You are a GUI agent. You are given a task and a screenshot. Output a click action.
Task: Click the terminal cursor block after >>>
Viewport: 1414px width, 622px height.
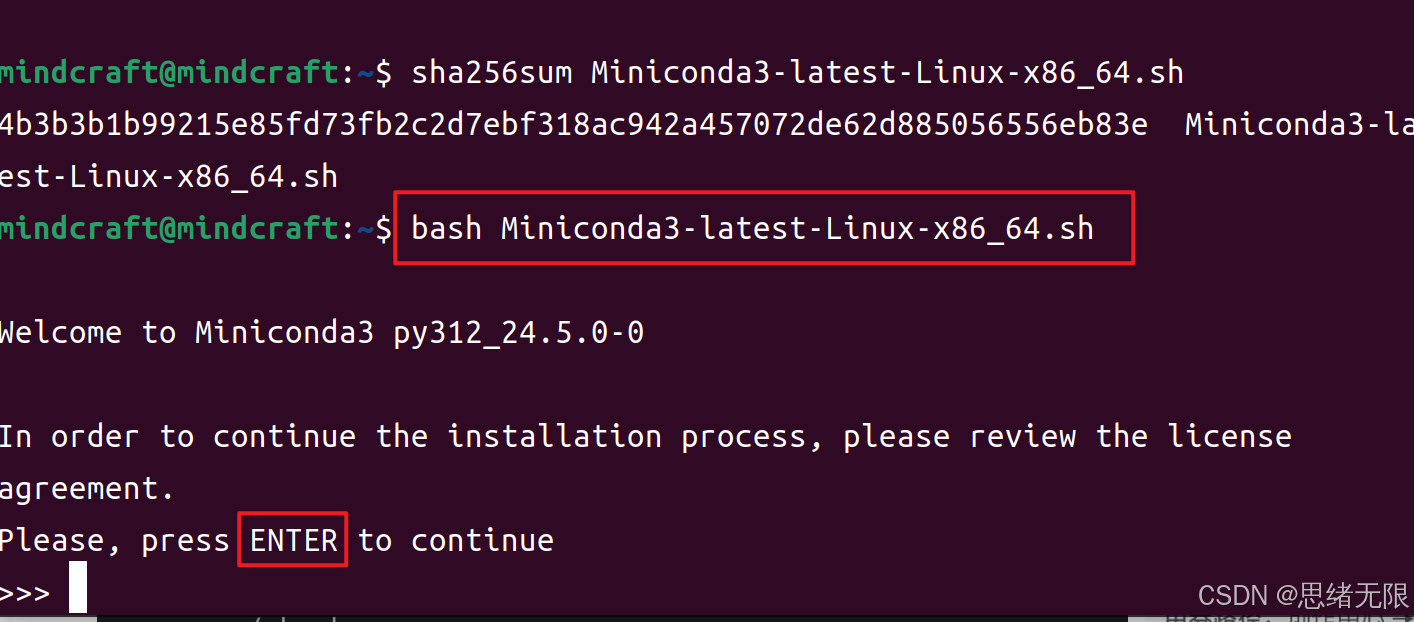tap(78, 587)
